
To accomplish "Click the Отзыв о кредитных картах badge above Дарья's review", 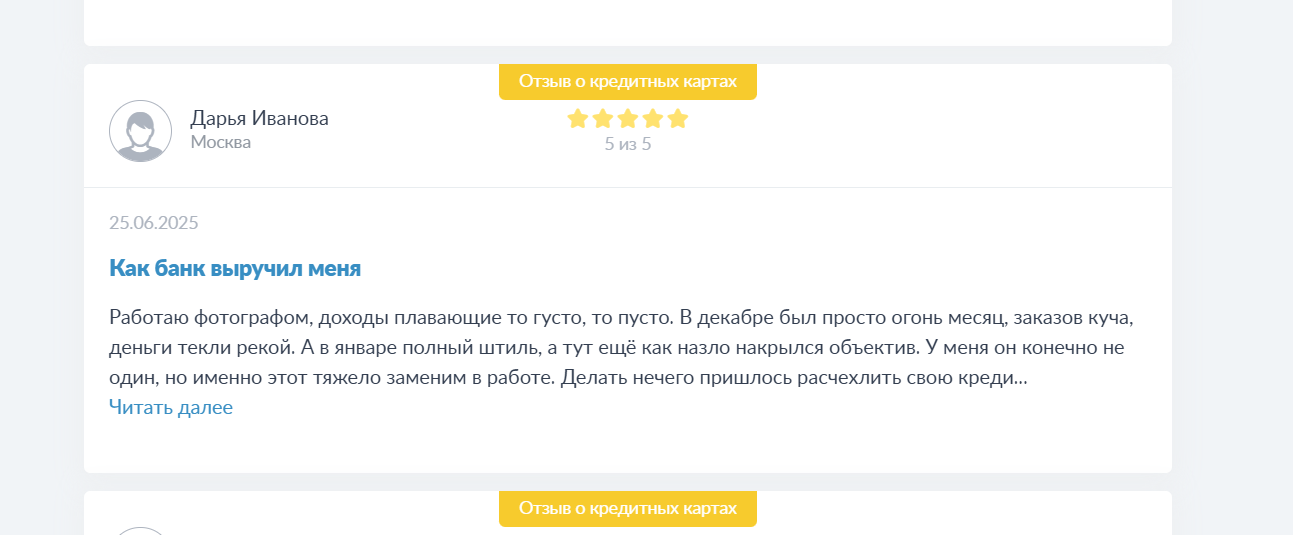I will coord(628,81).
